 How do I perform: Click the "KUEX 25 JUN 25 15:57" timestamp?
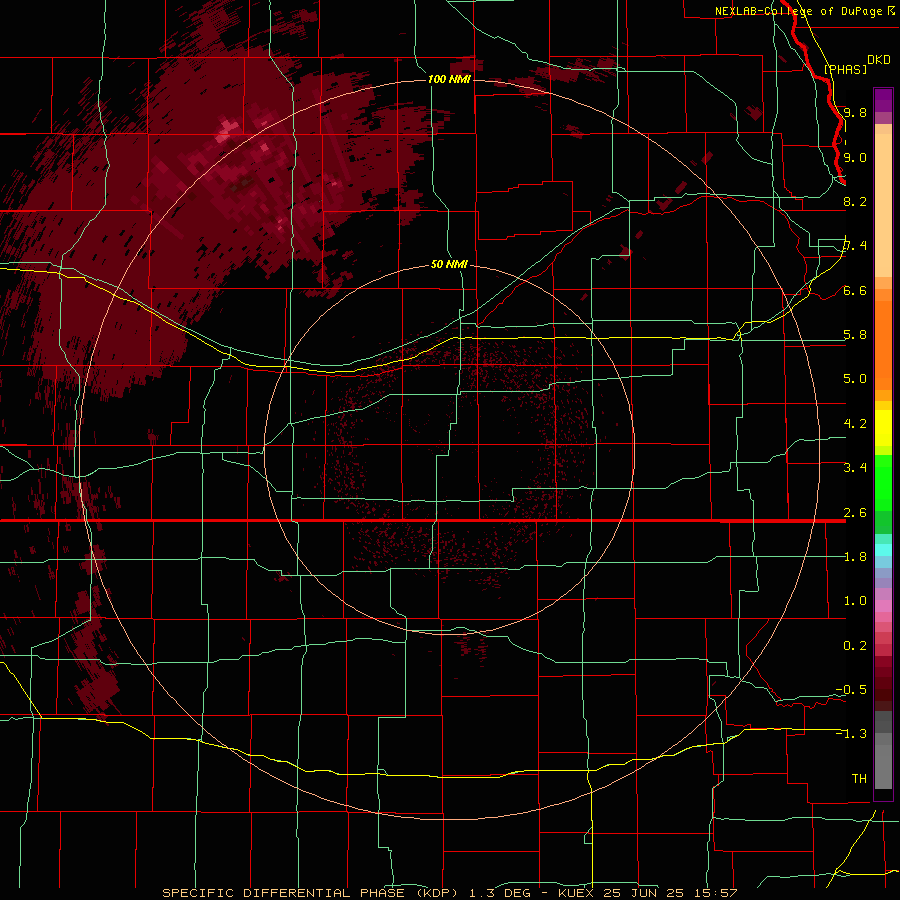[647, 893]
